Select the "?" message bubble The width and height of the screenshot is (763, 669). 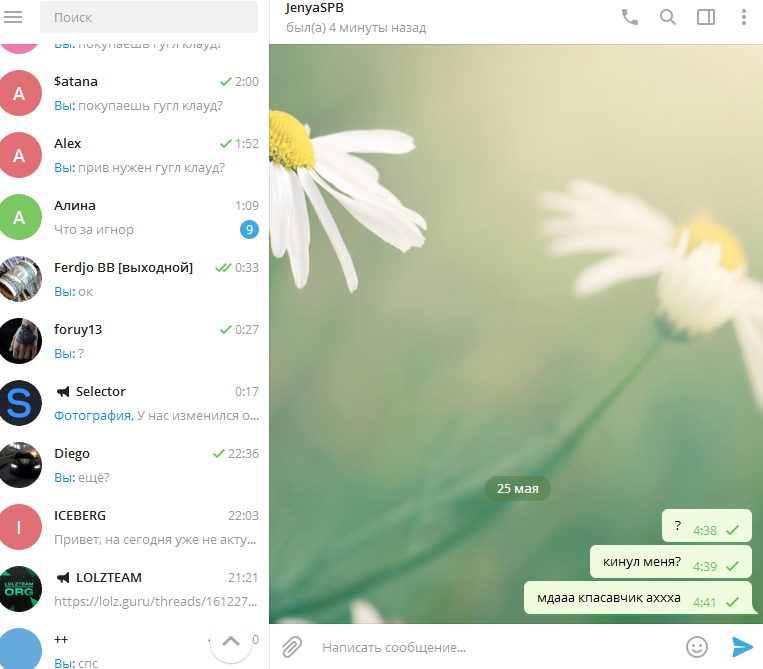pyautogui.click(x=707, y=526)
